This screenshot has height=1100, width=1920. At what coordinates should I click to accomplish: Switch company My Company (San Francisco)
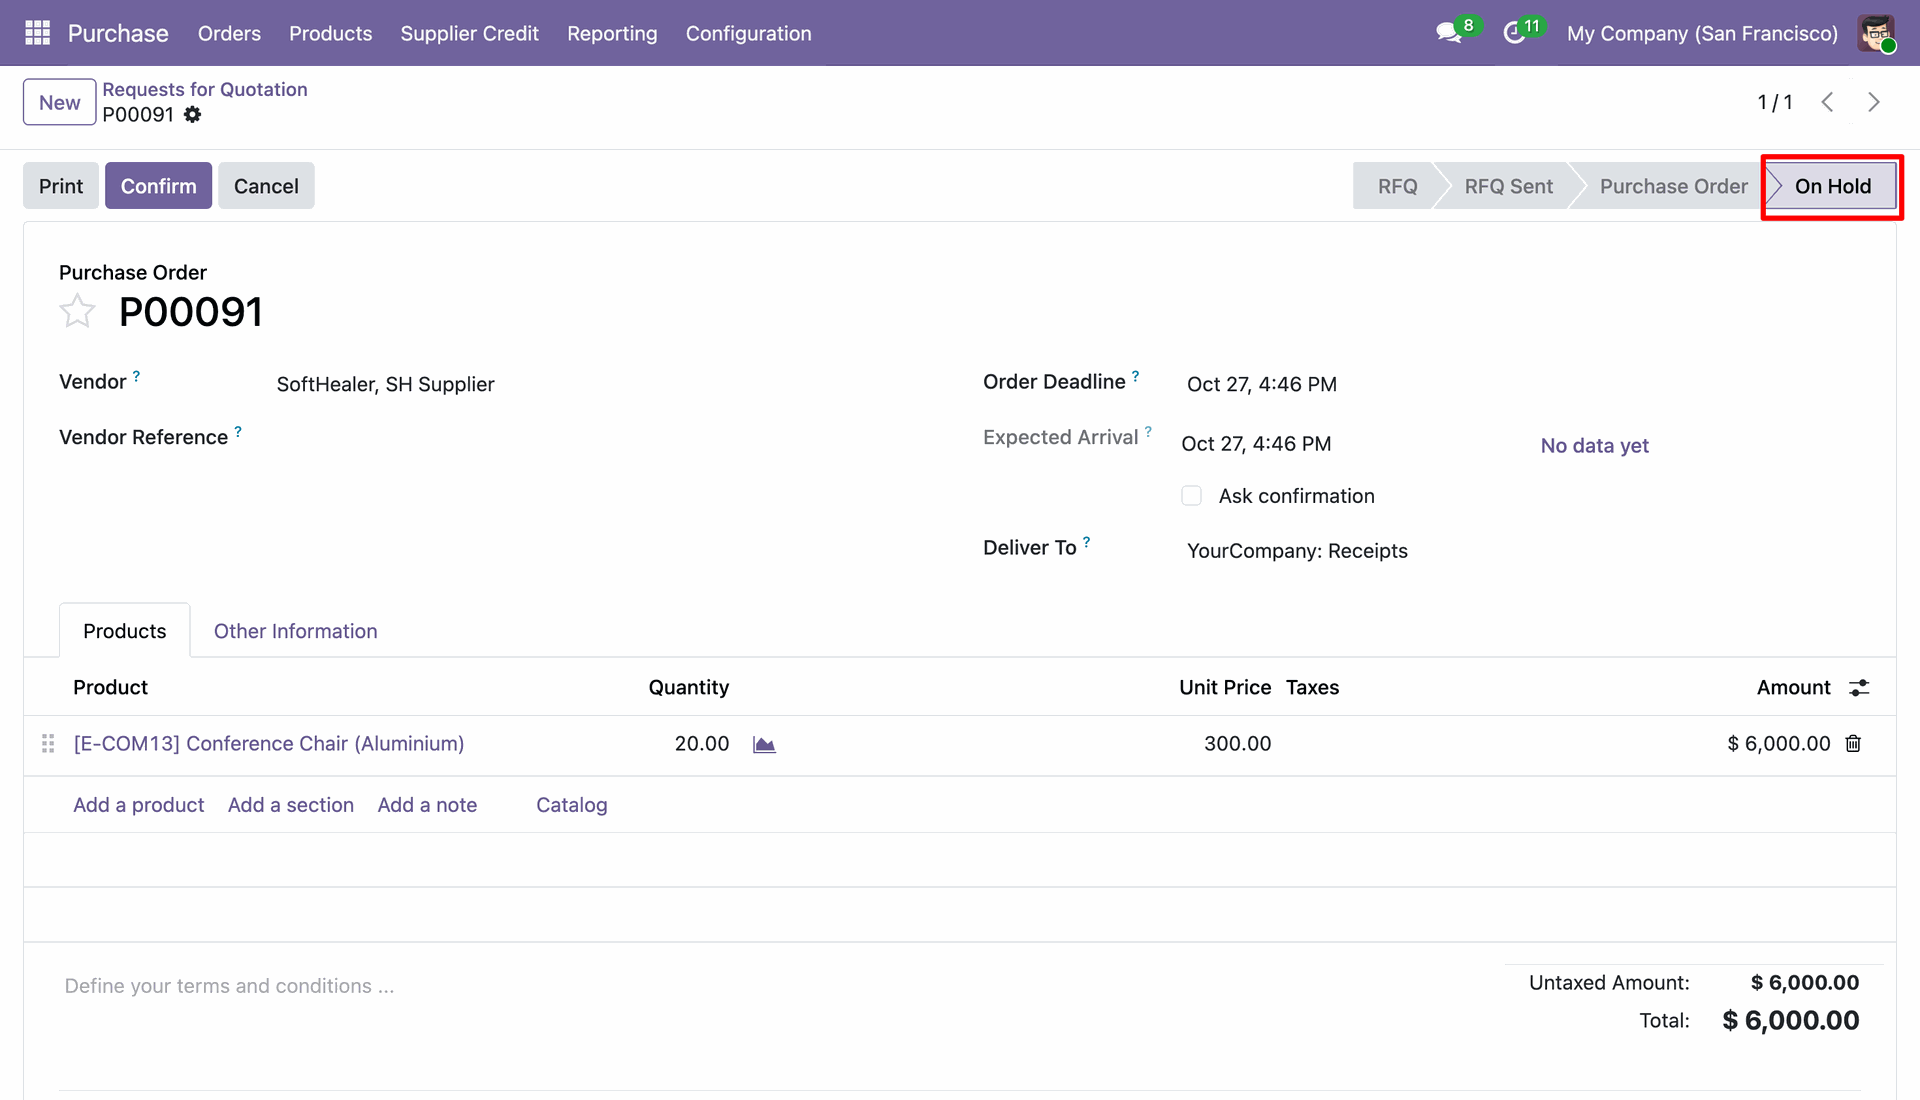tap(1702, 33)
